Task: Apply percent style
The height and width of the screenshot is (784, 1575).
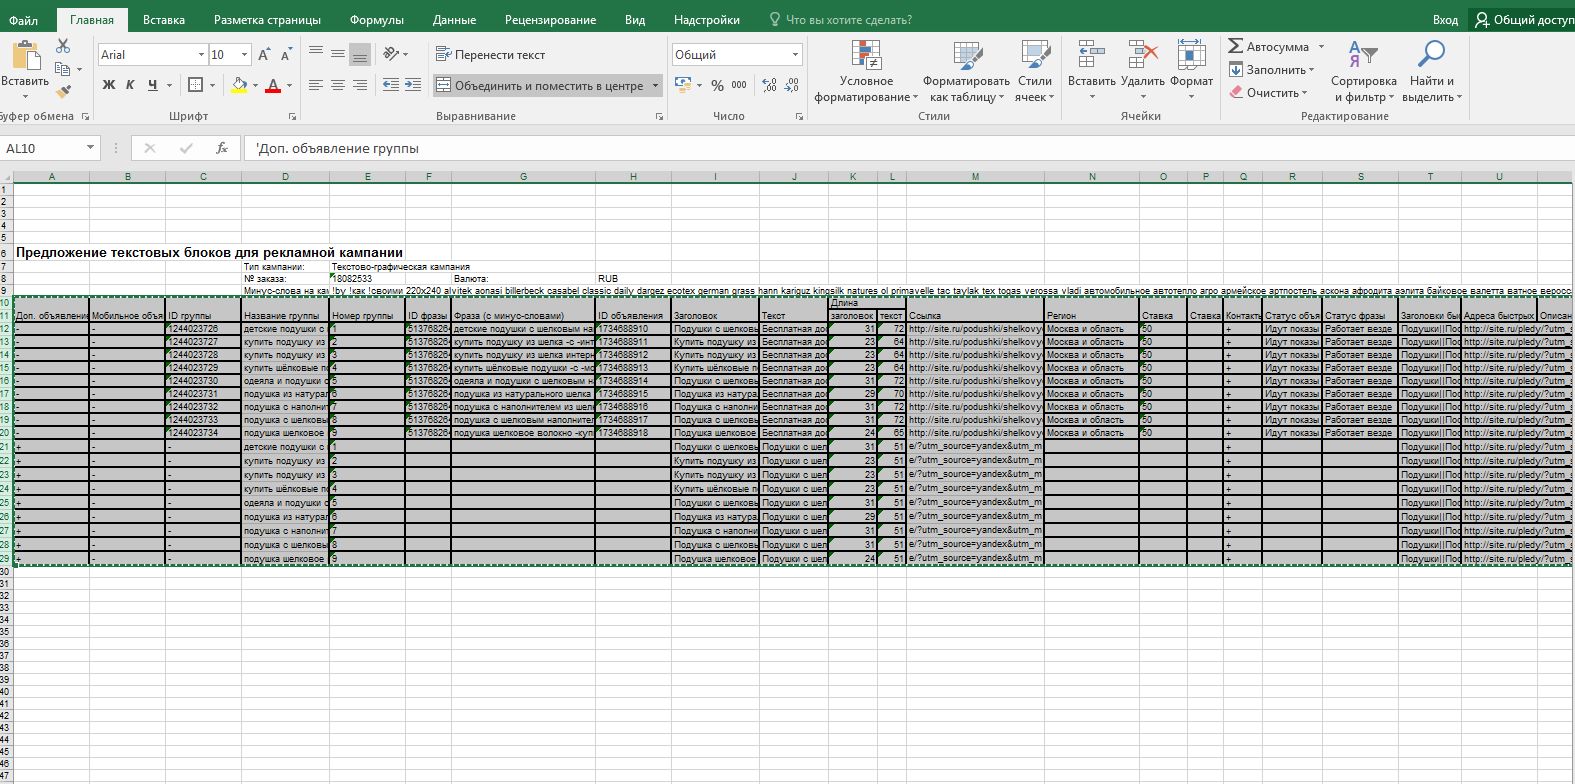Action: [x=717, y=85]
